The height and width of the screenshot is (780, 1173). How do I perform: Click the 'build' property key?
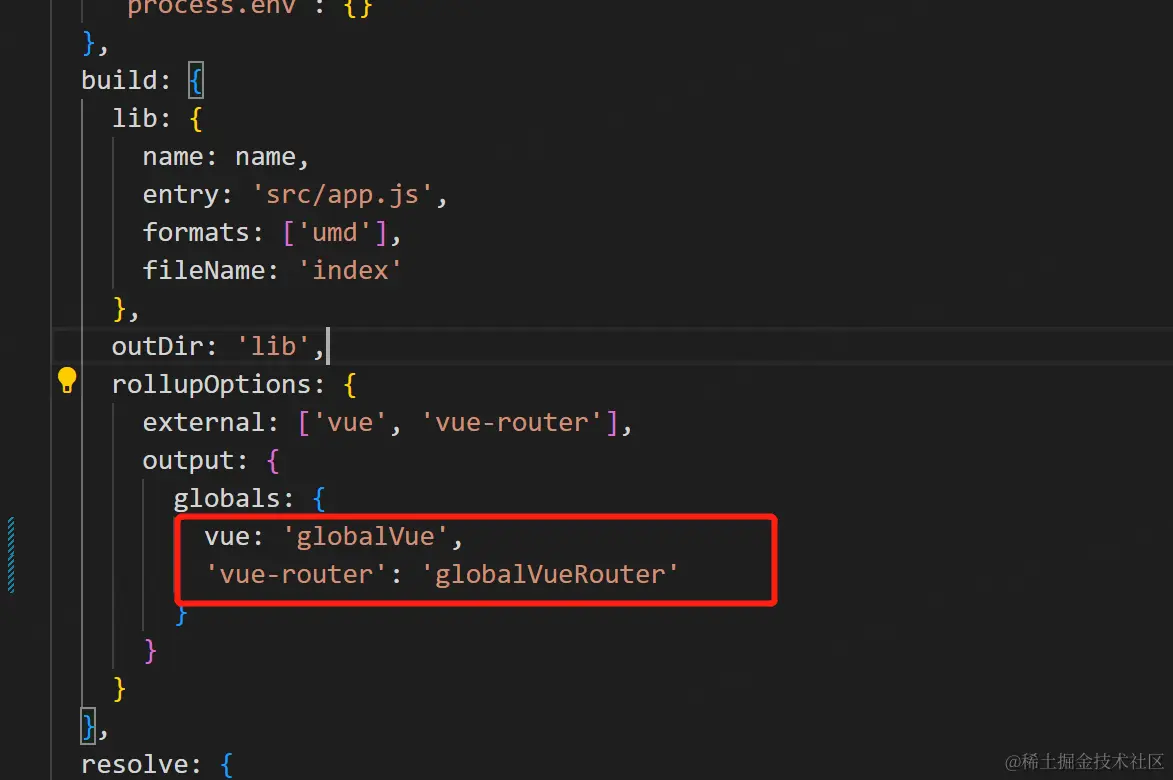click(x=118, y=80)
